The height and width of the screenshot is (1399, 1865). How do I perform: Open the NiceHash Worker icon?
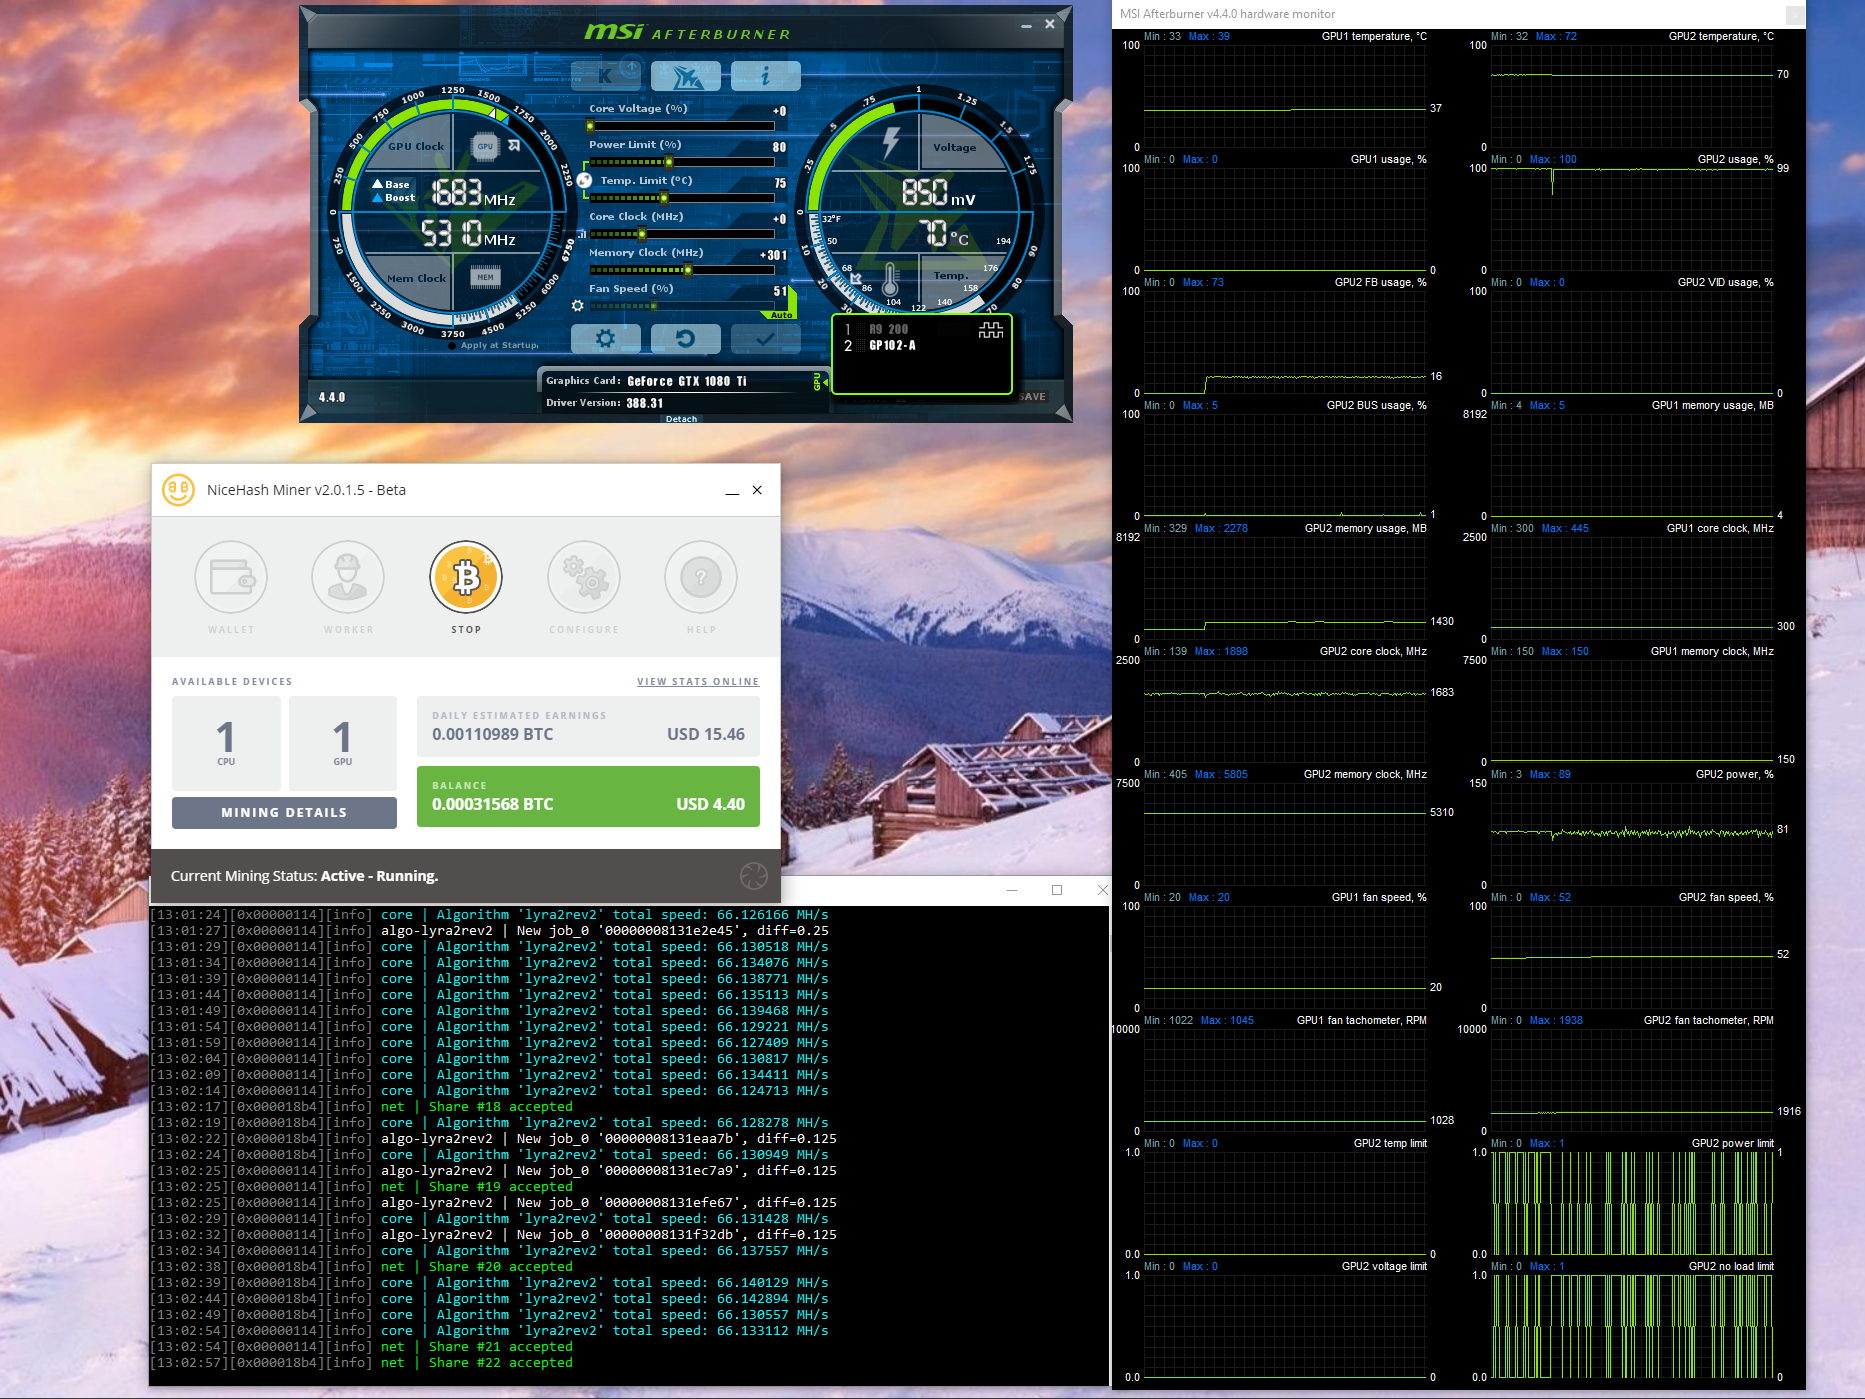348,577
